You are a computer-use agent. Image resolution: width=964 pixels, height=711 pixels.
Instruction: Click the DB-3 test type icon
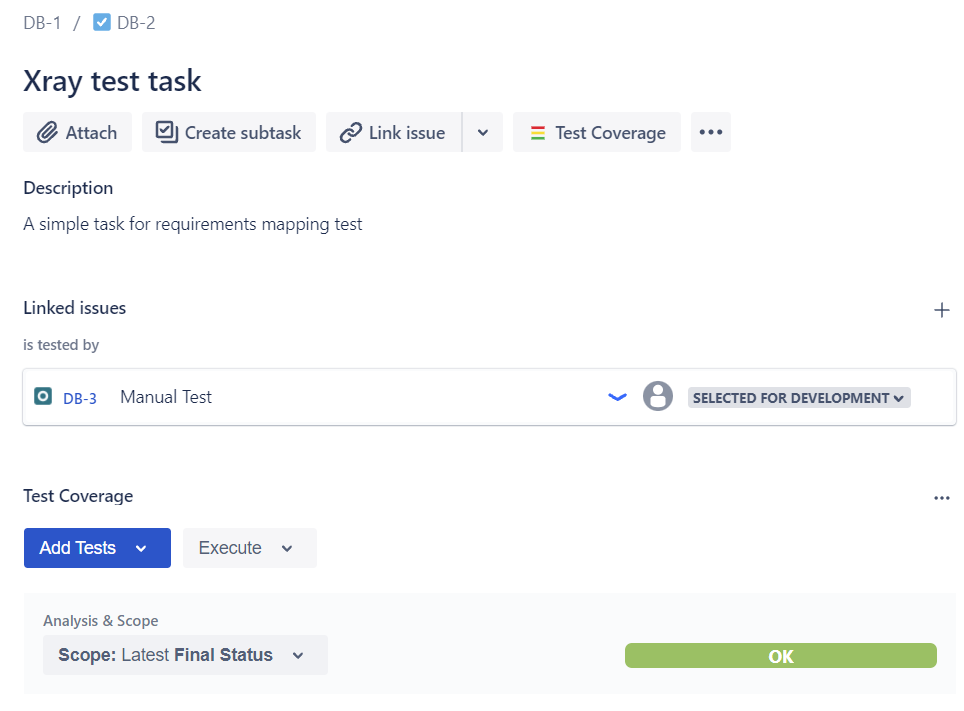tap(42, 396)
